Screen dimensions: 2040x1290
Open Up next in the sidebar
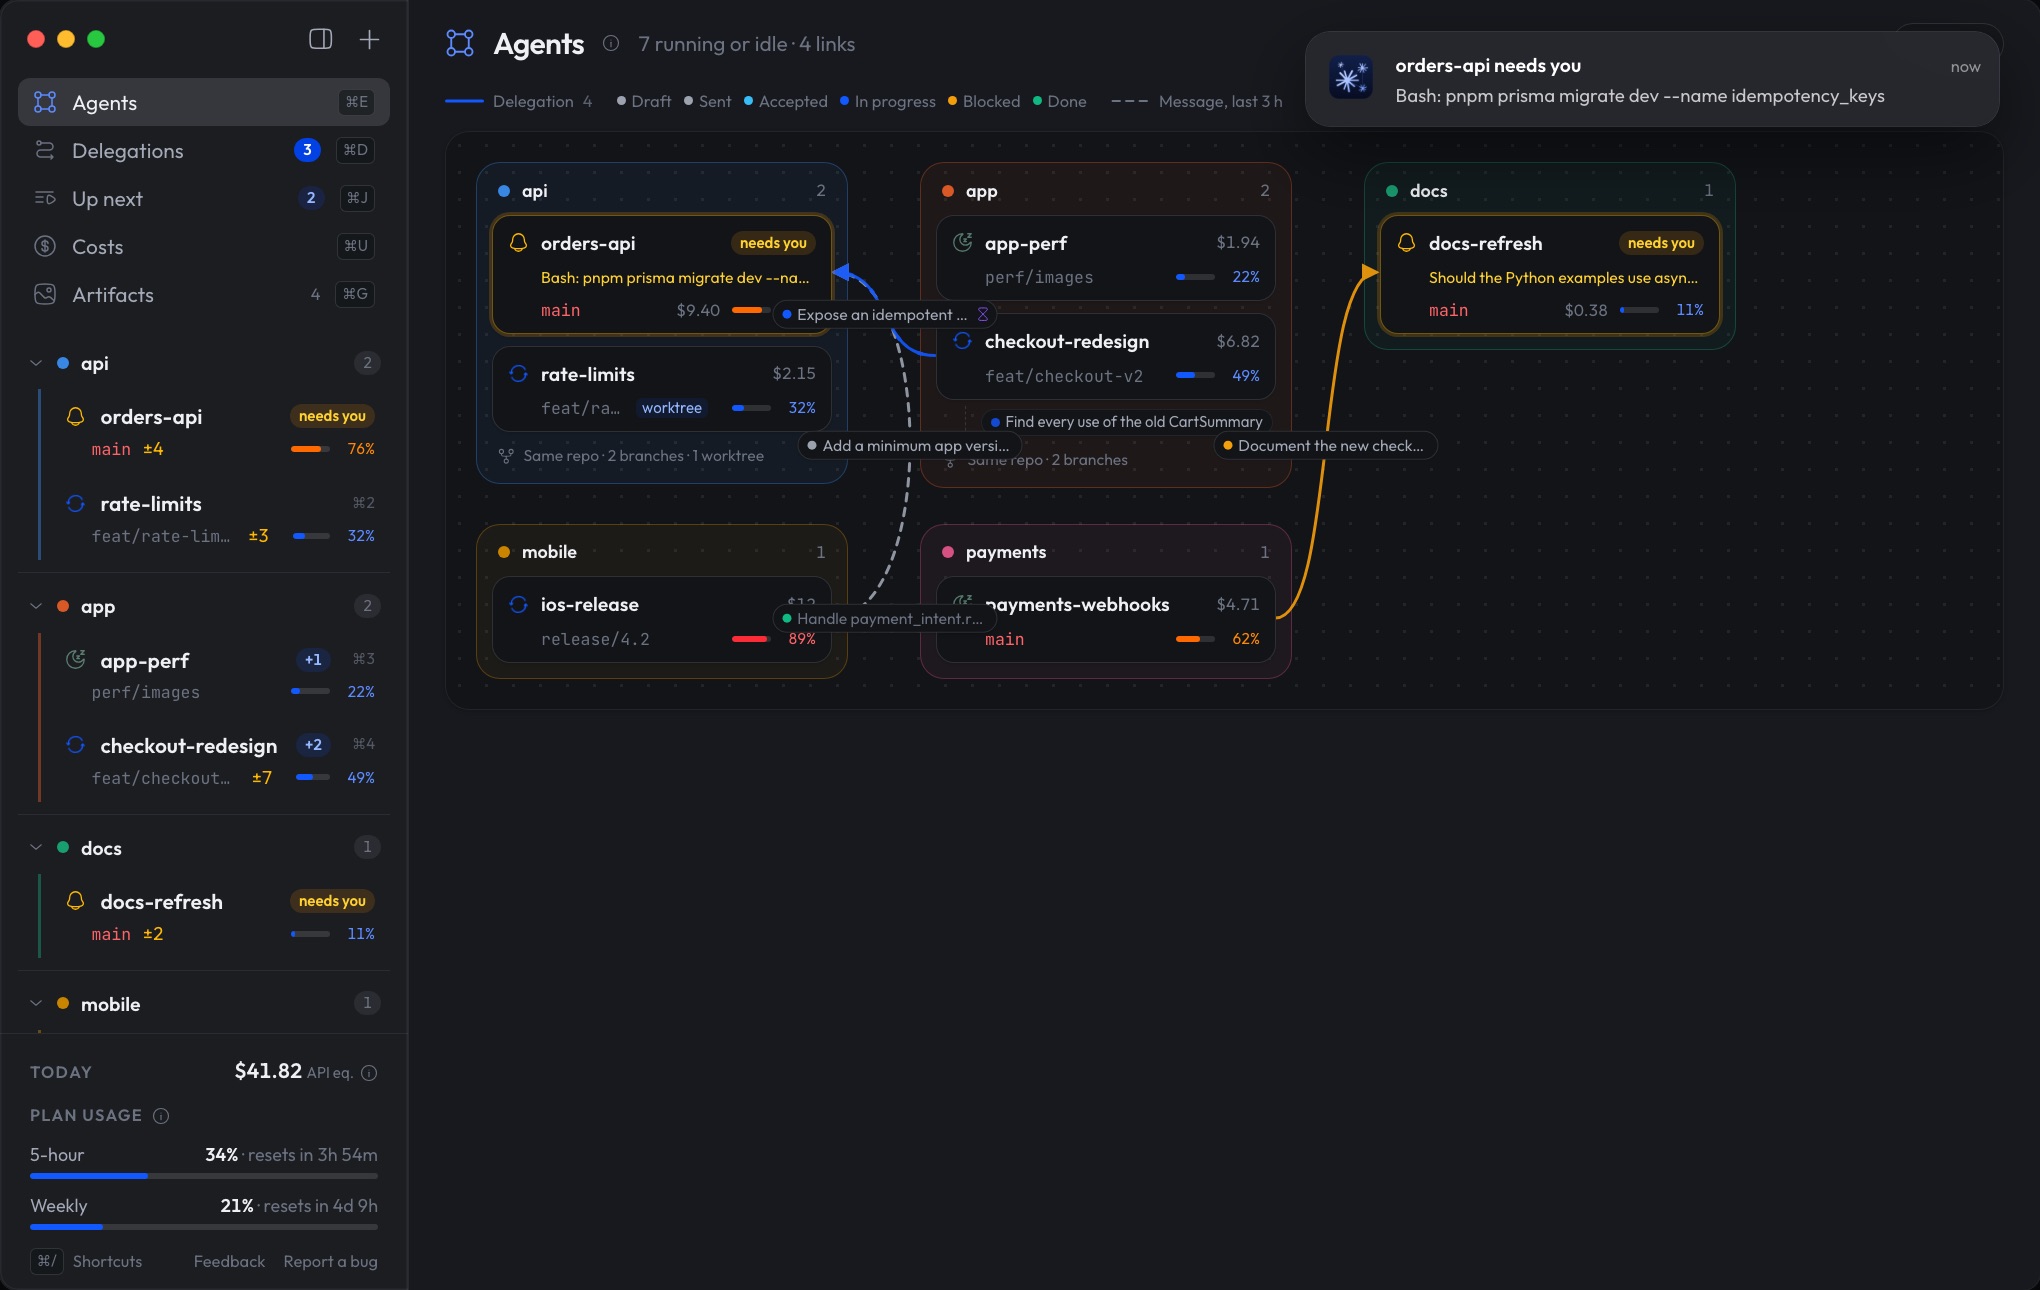click(204, 198)
